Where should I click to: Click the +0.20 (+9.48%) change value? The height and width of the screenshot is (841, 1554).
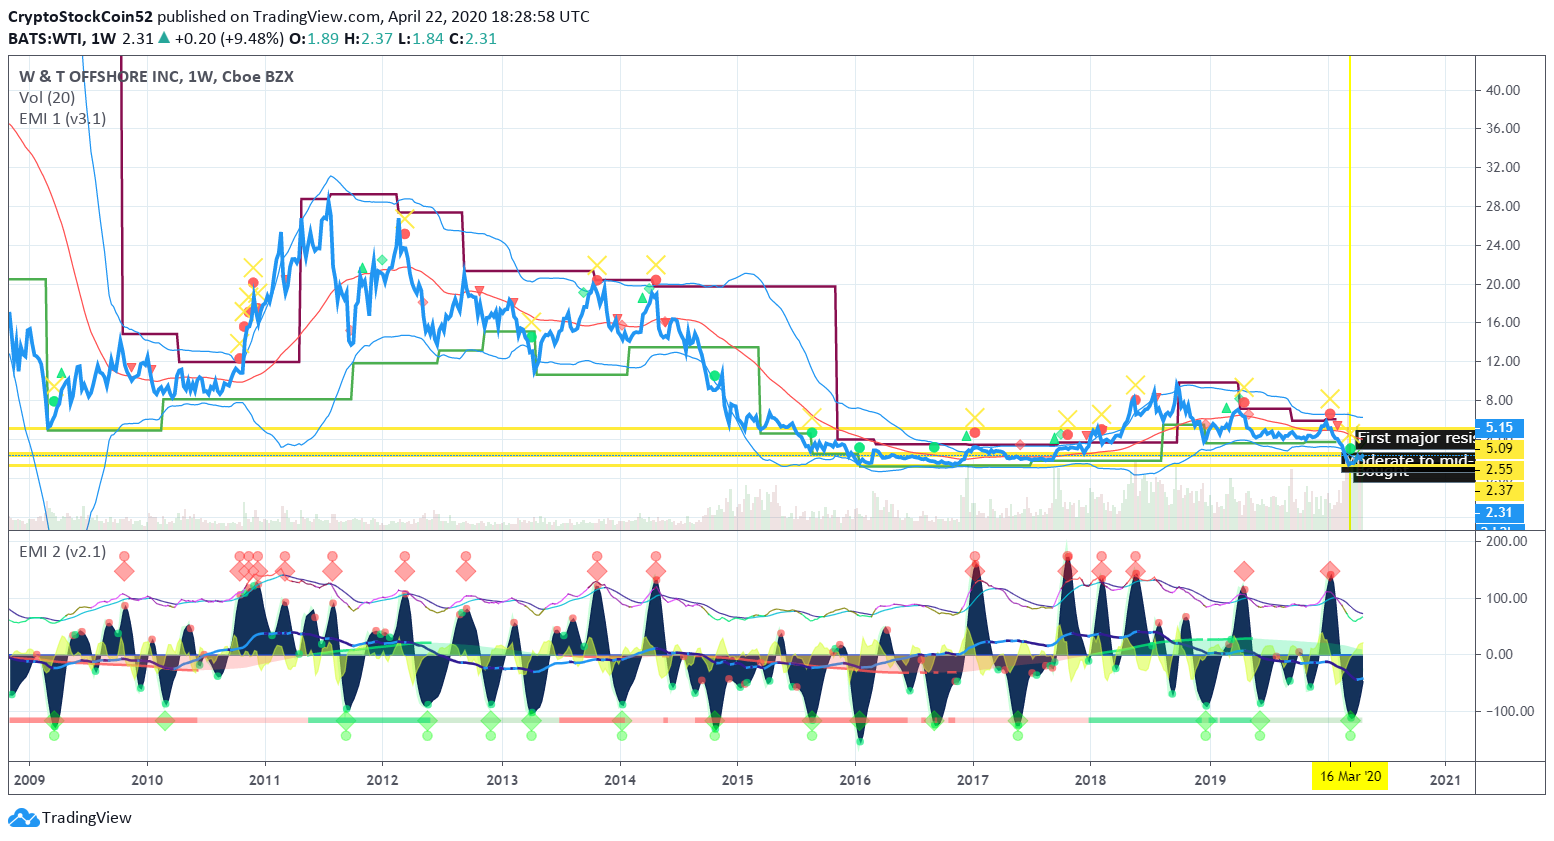[230, 39]
